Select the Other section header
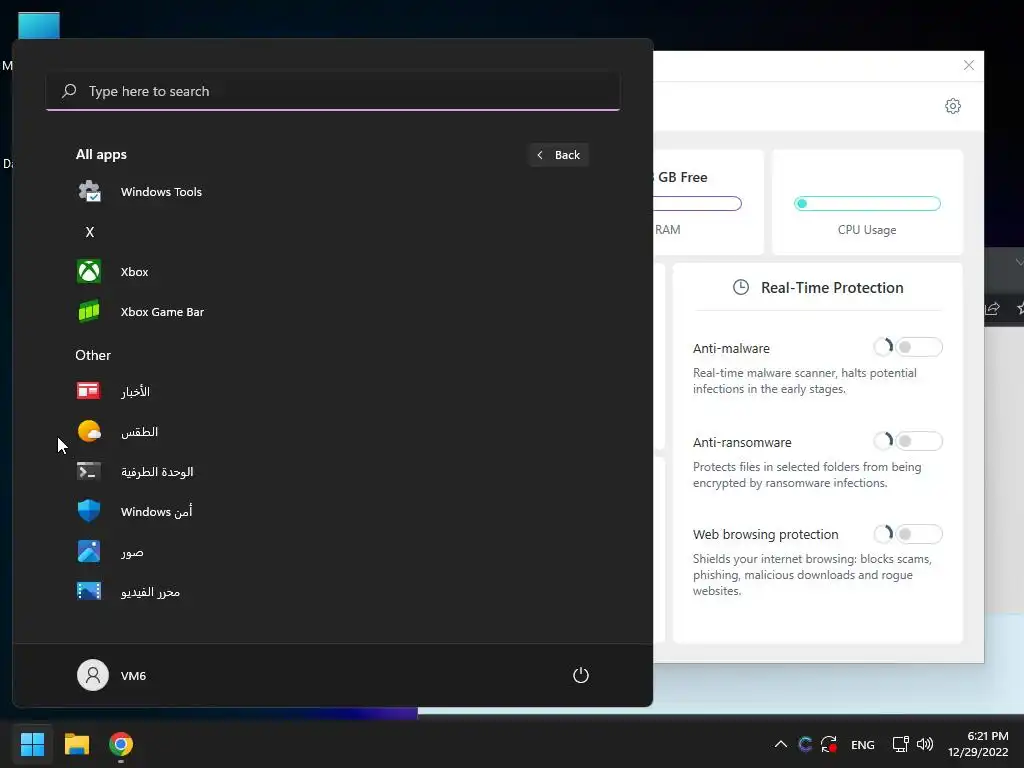 [93, 355]
